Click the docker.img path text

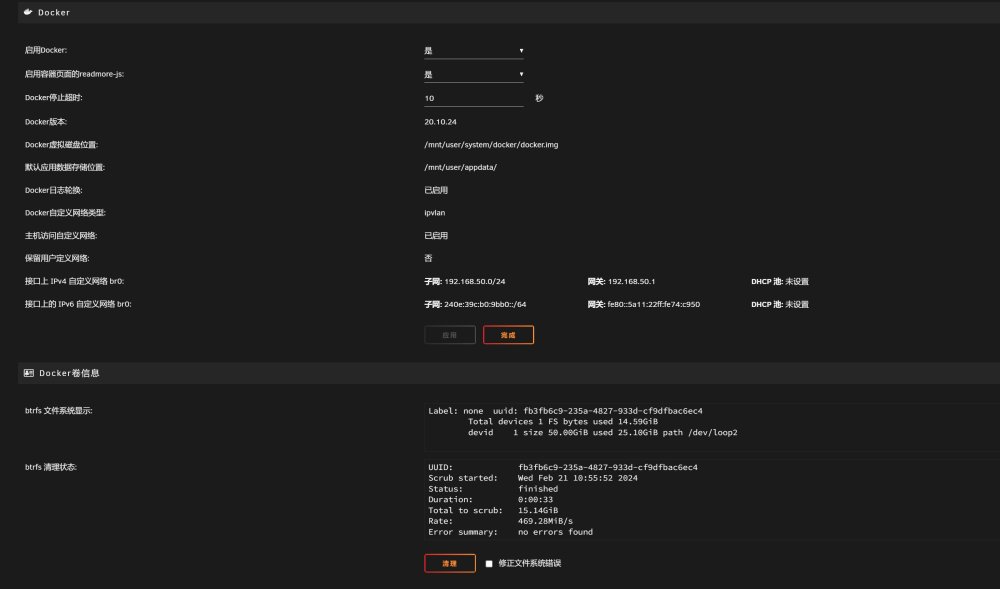point(491,145)
